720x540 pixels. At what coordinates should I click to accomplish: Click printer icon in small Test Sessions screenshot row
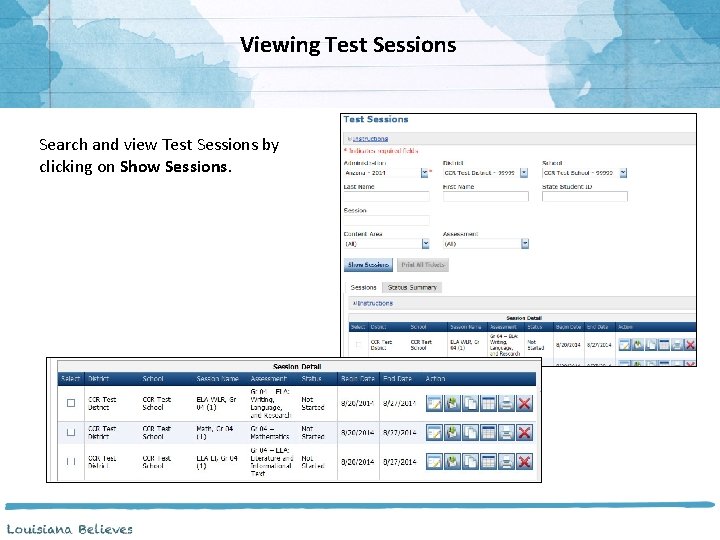click(677, 344)
